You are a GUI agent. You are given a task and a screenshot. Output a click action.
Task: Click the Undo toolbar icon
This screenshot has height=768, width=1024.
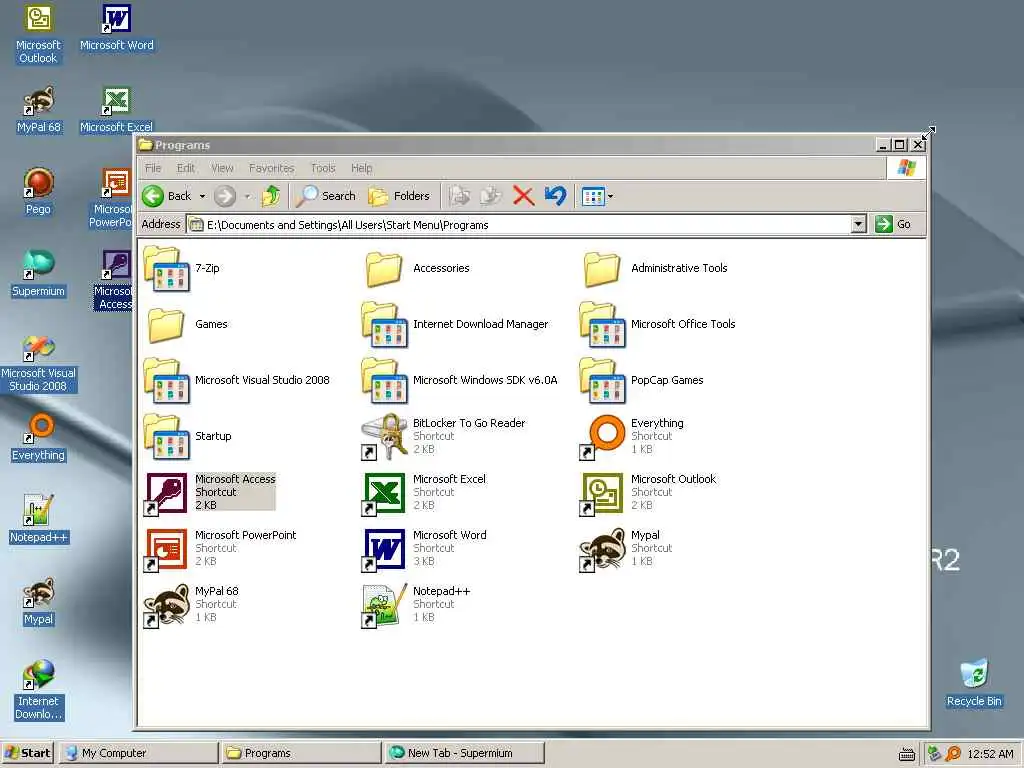point(555,196)
